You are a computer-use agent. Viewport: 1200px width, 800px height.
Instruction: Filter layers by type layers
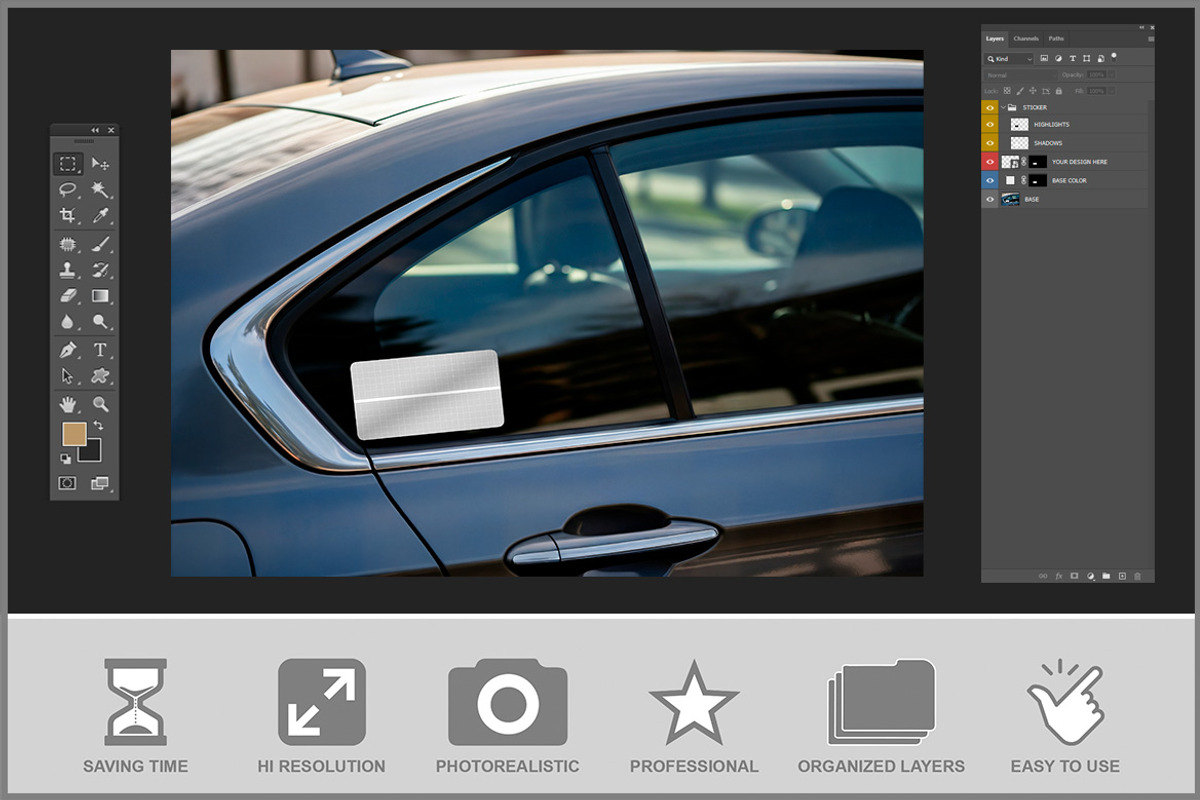[x=1073, y=58]
